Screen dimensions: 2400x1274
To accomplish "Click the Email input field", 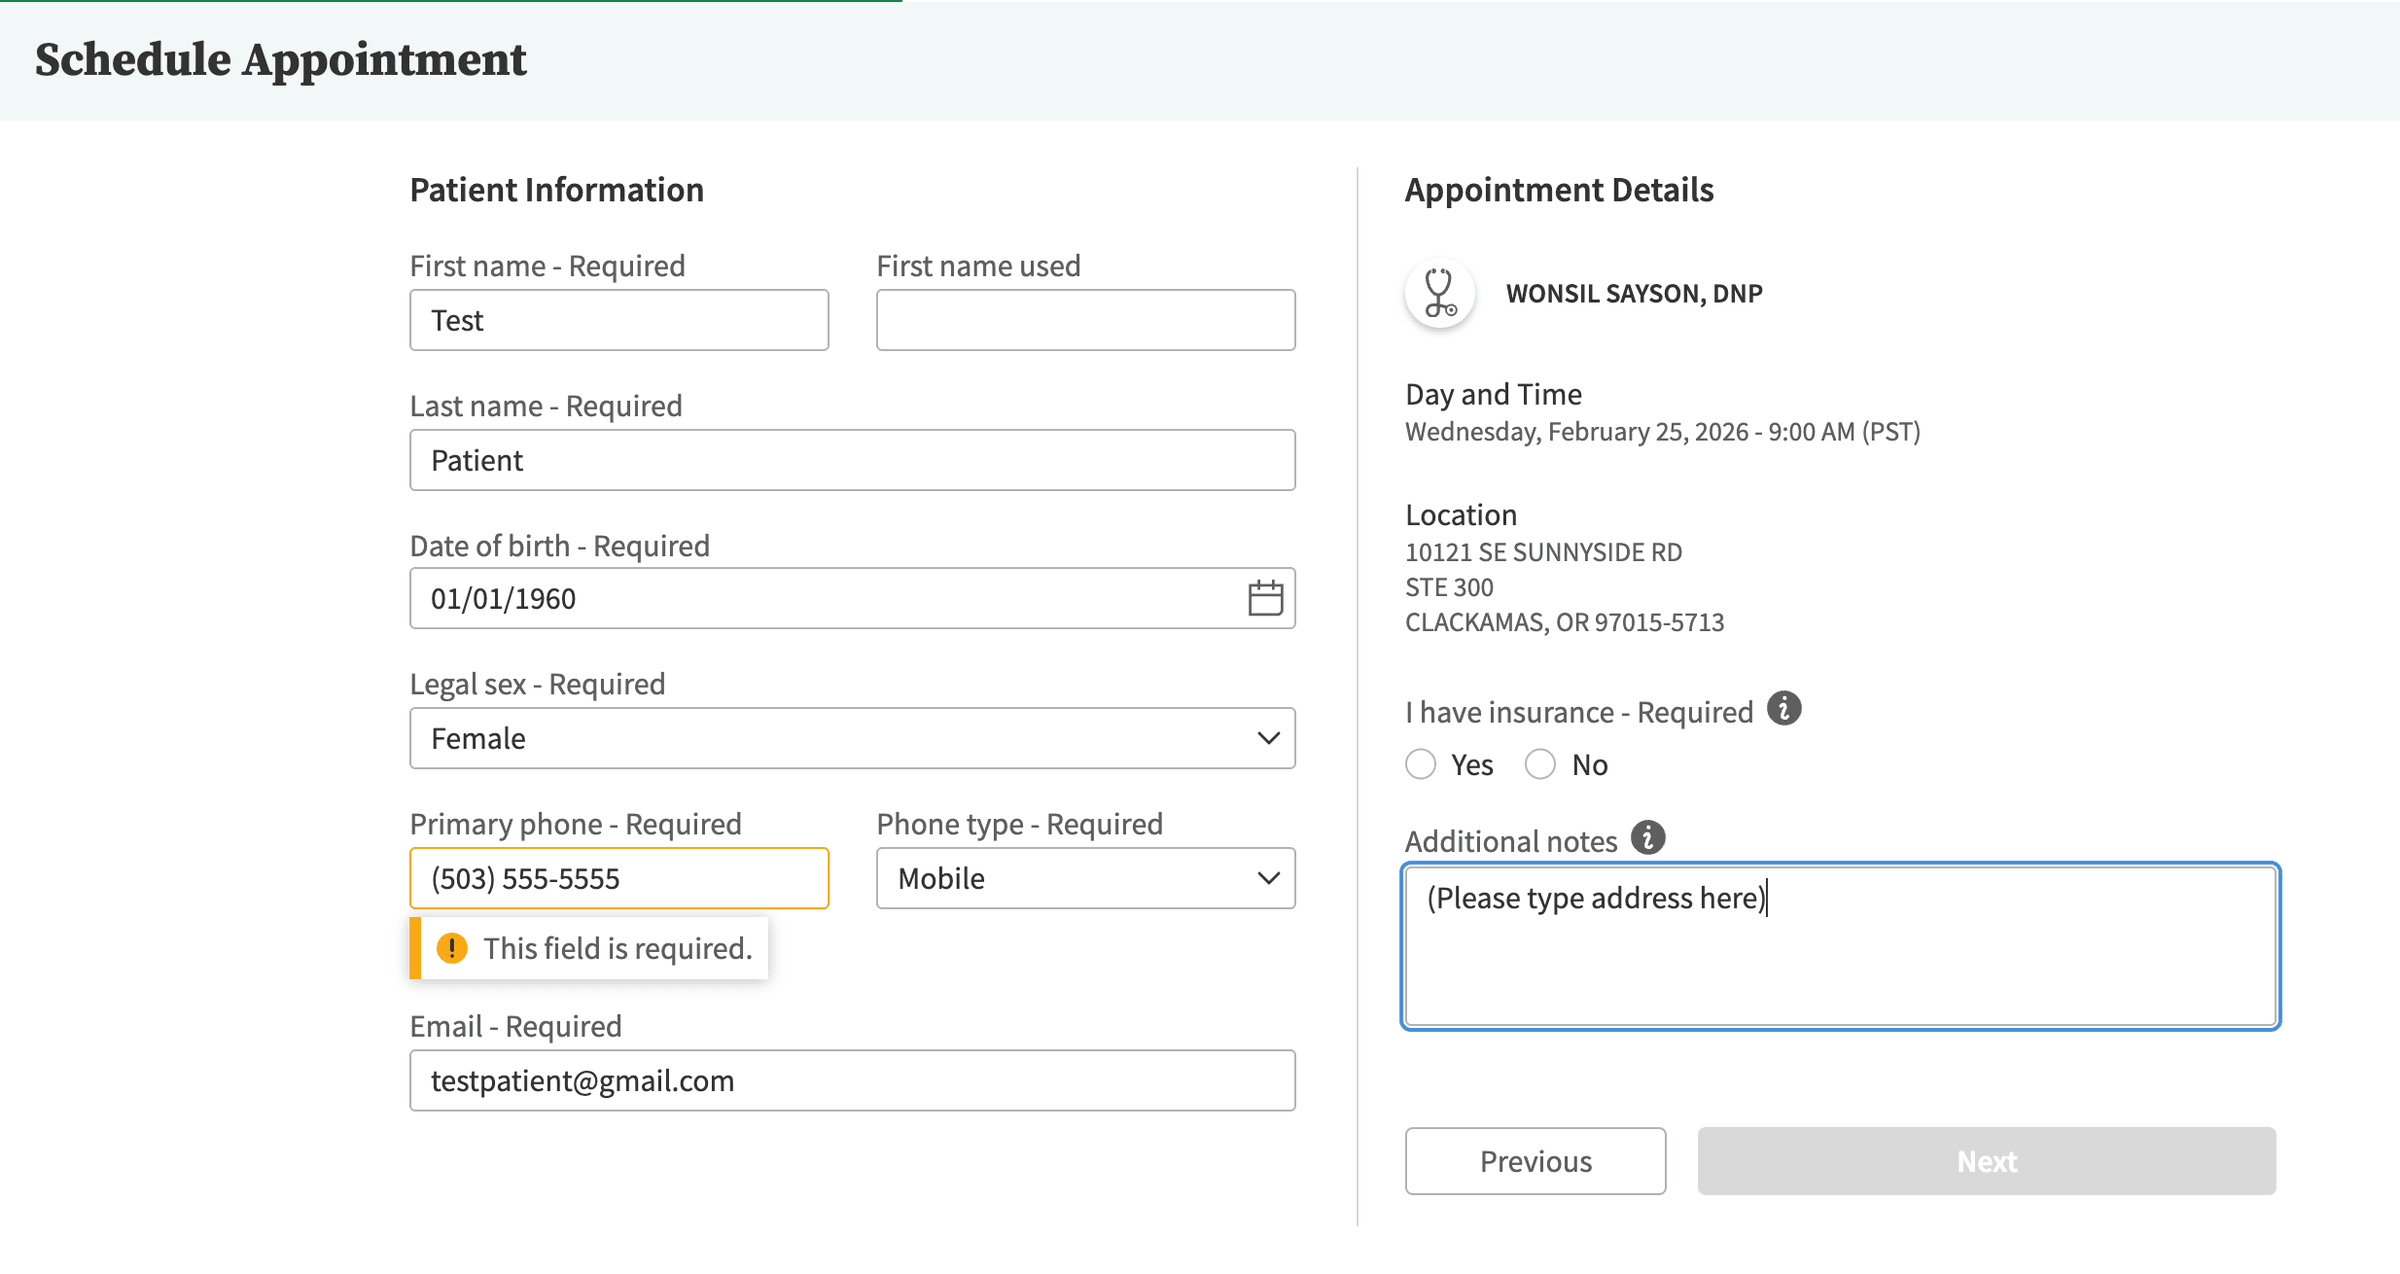I will tap(851, 1080).
